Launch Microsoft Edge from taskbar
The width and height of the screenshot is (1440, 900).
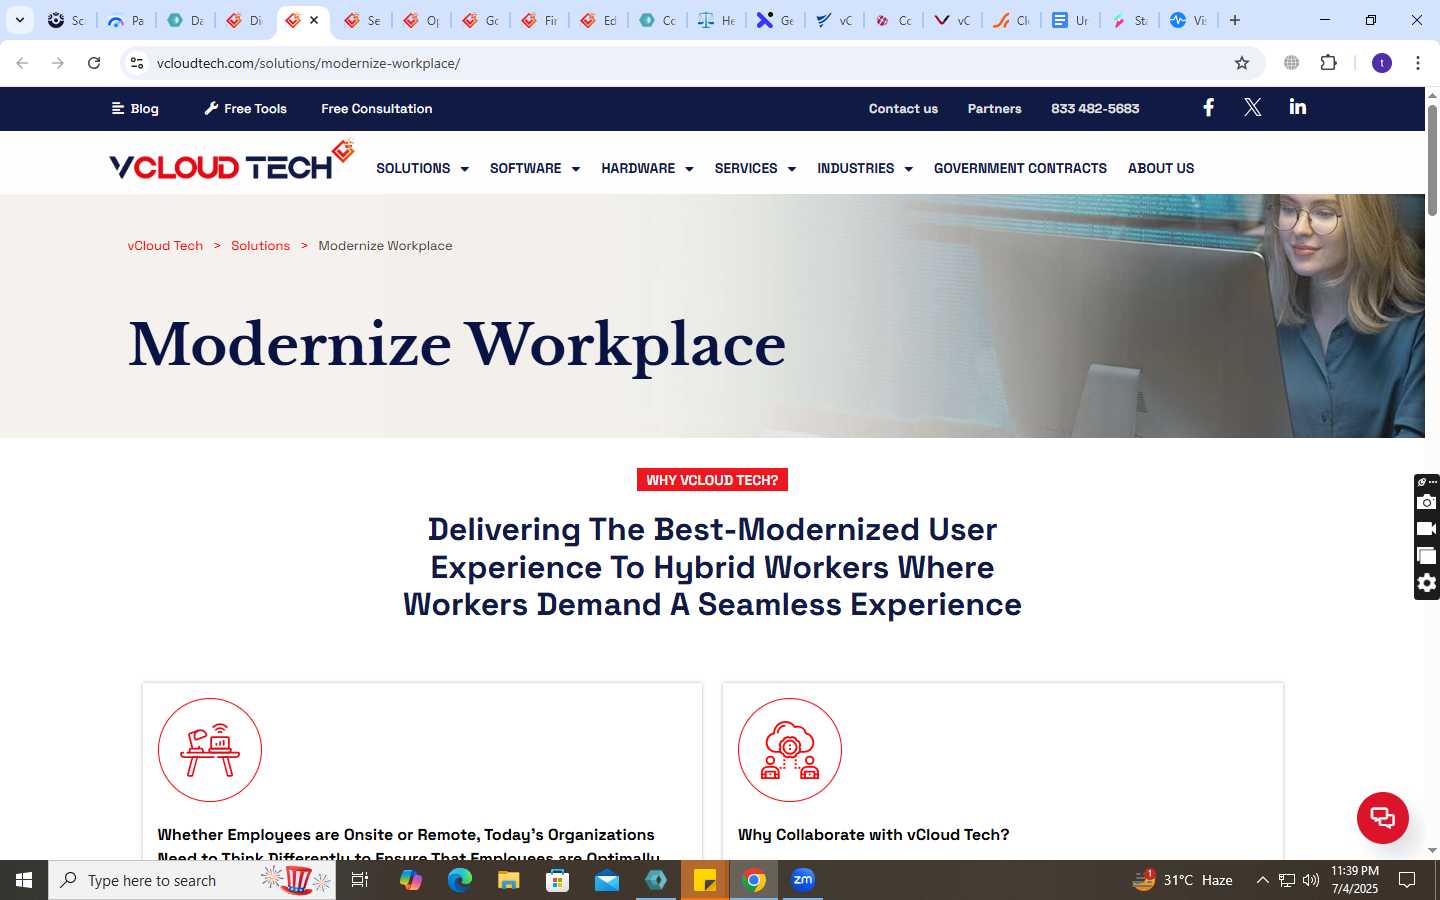(459, 880)
